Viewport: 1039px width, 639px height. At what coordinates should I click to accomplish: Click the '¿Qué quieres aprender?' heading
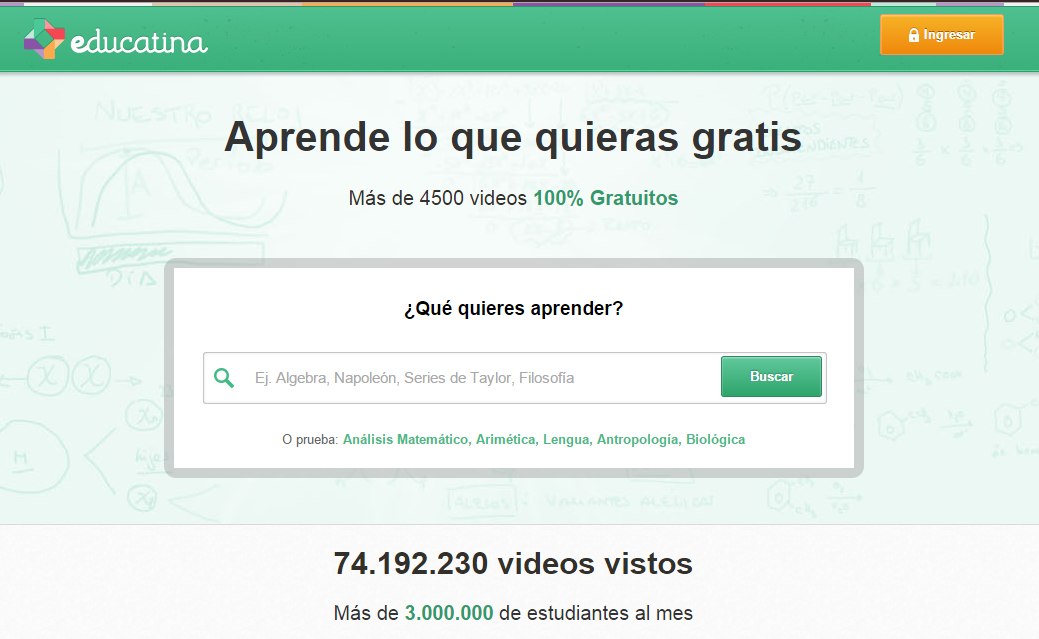pyautogui.click(x=513, y=308)
